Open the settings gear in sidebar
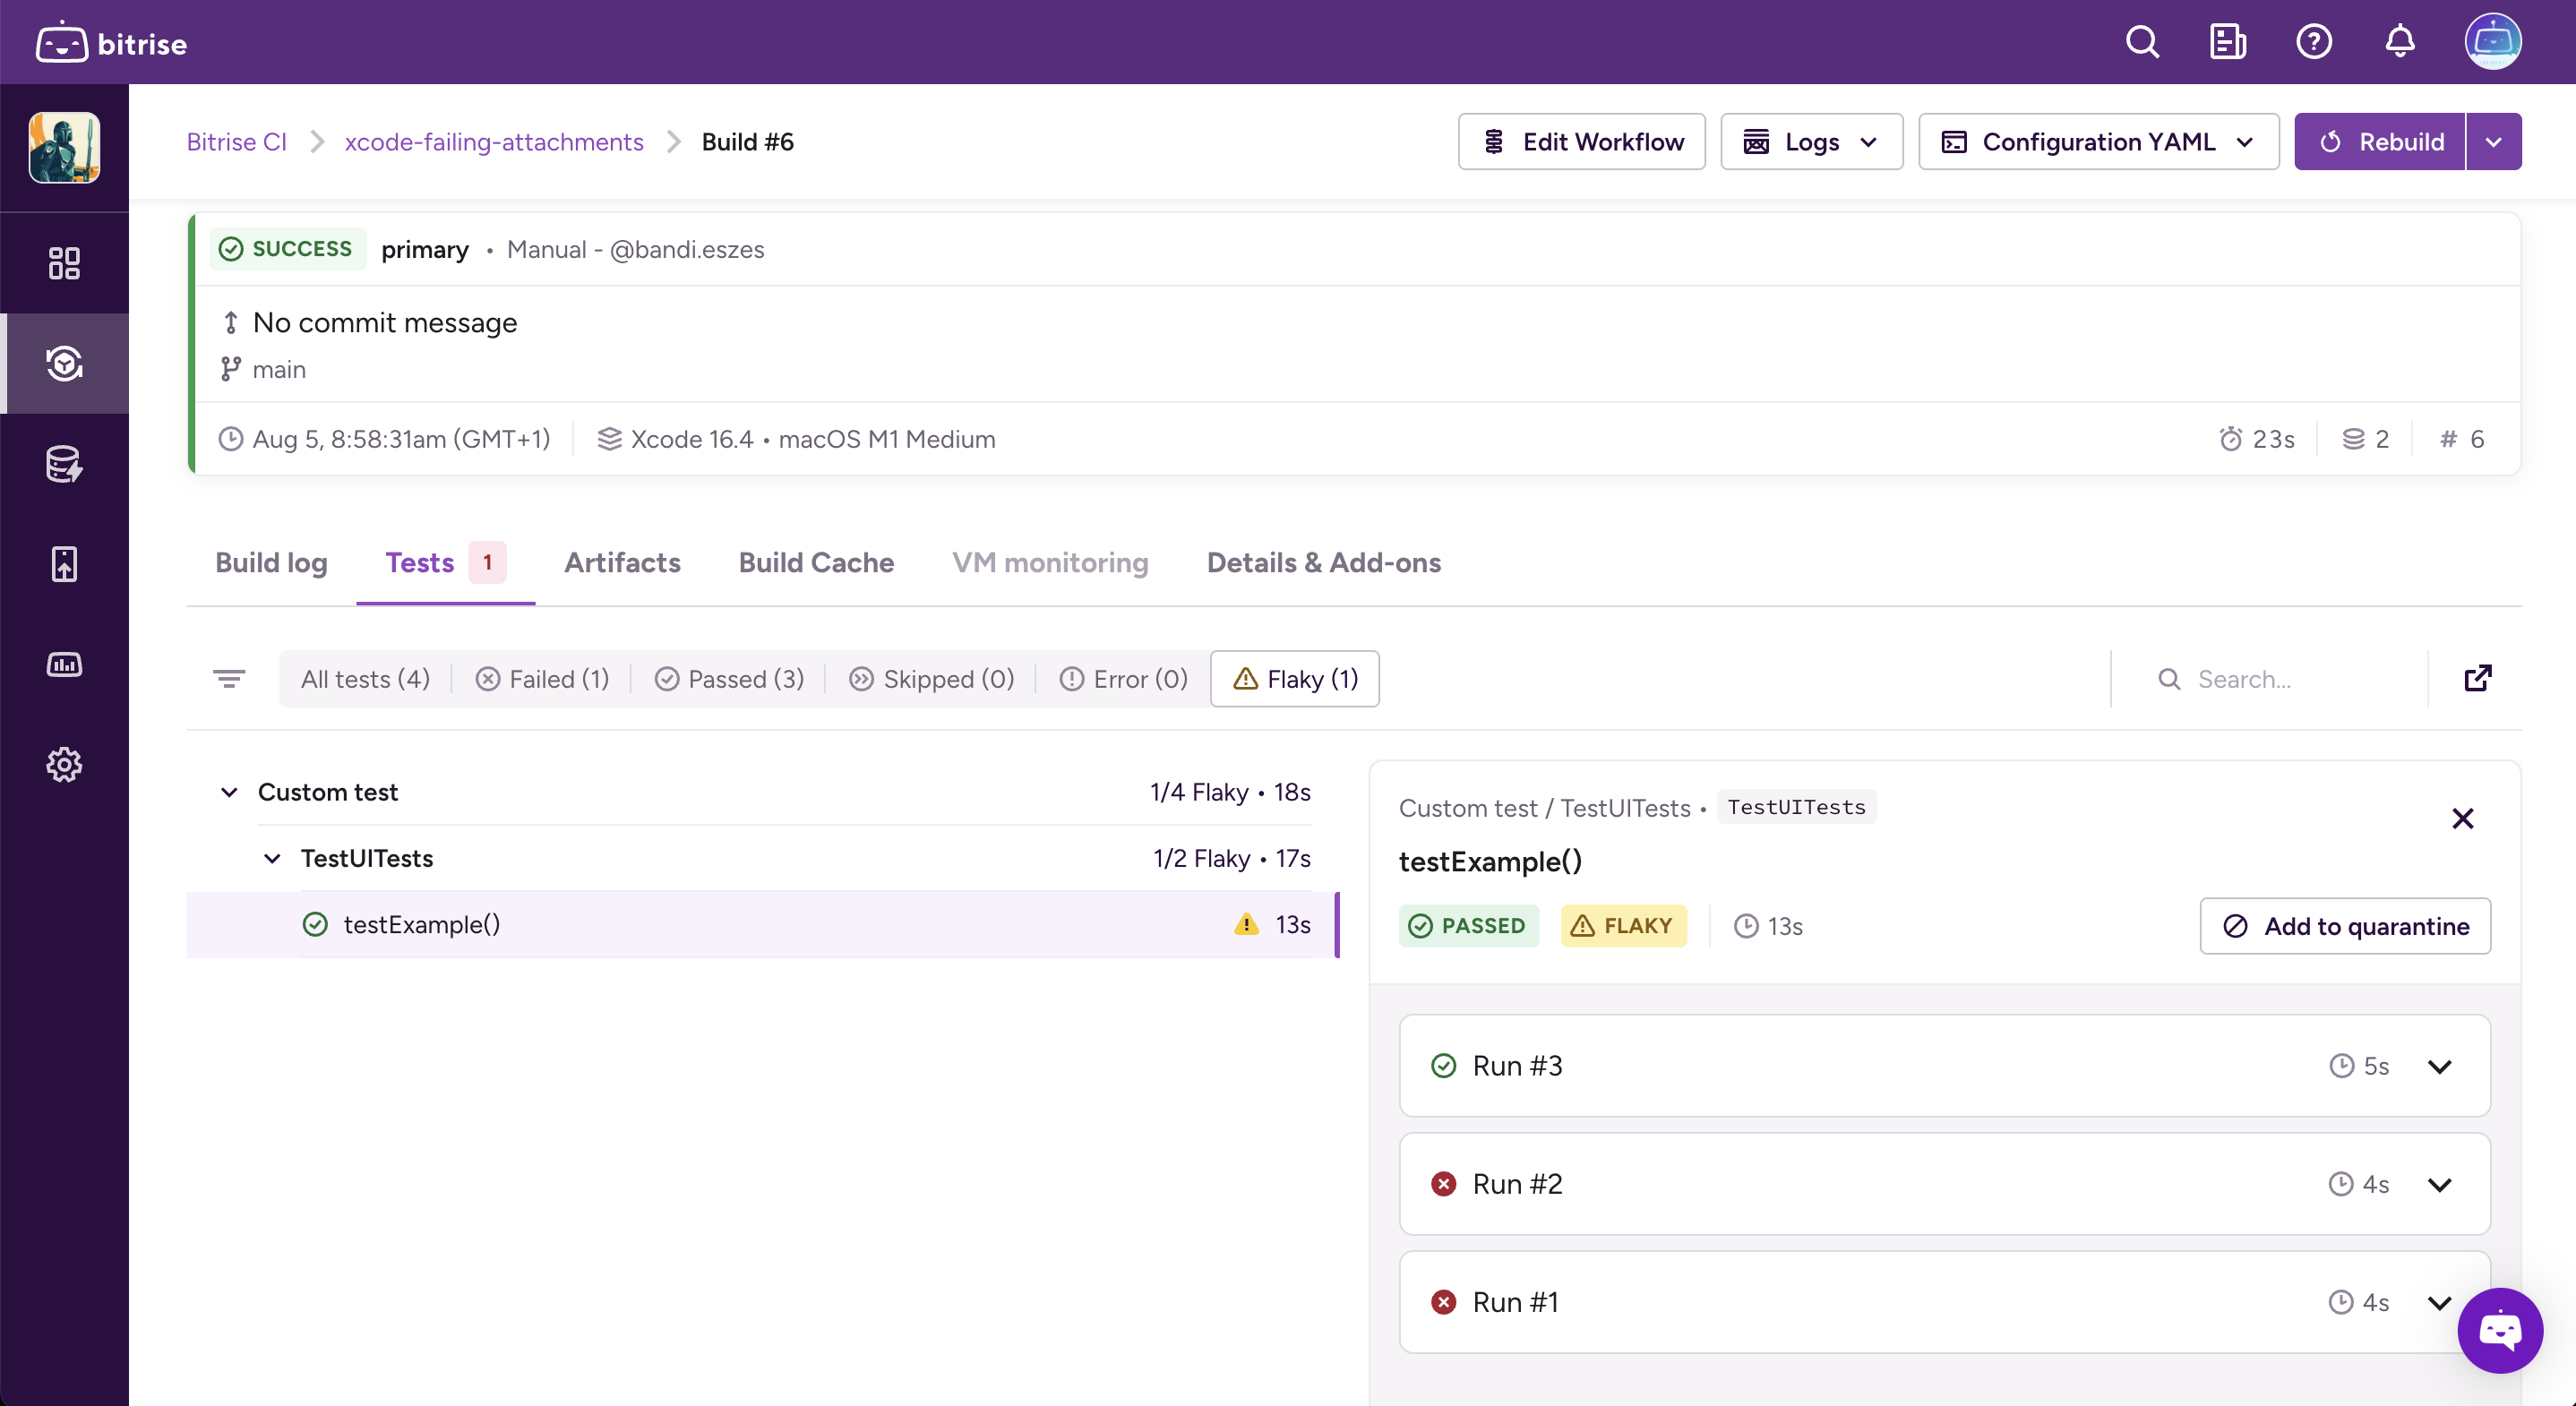Viewport: 2576px width, 1406px height. [x=64, y=764]
